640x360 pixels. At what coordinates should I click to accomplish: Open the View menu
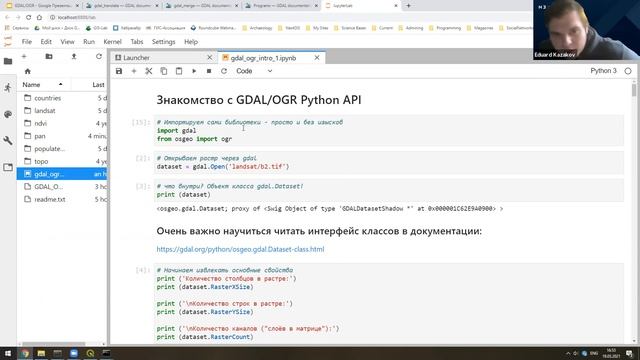coord(67,42)
